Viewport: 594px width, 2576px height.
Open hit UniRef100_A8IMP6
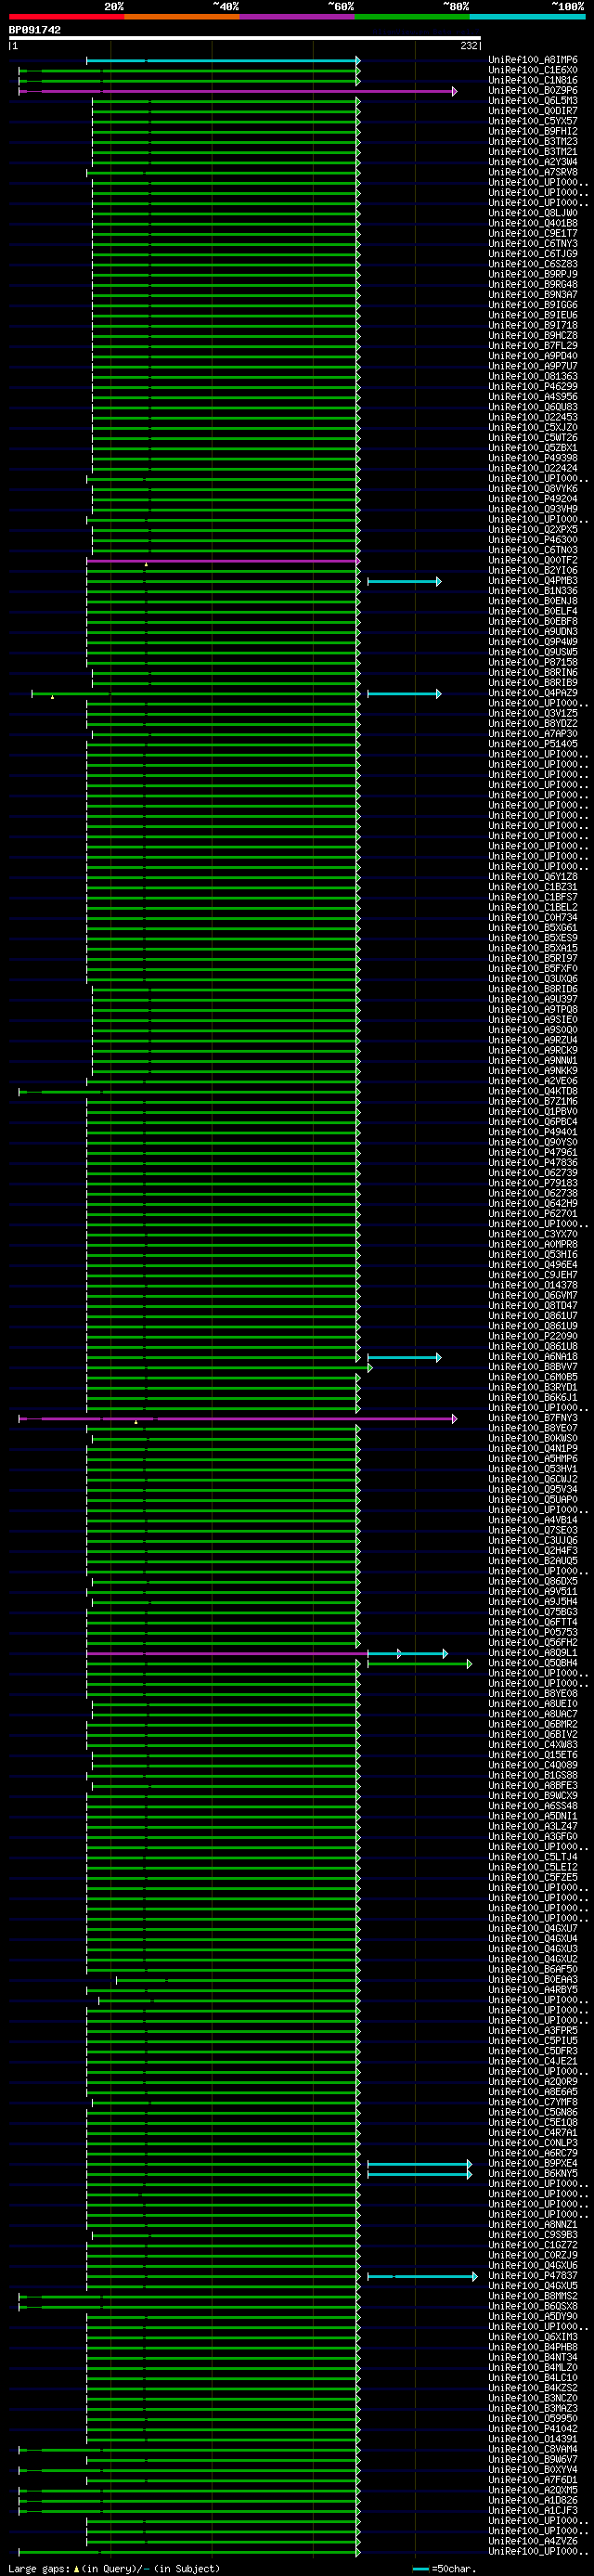pyautogui.click(x=533, y=60)
